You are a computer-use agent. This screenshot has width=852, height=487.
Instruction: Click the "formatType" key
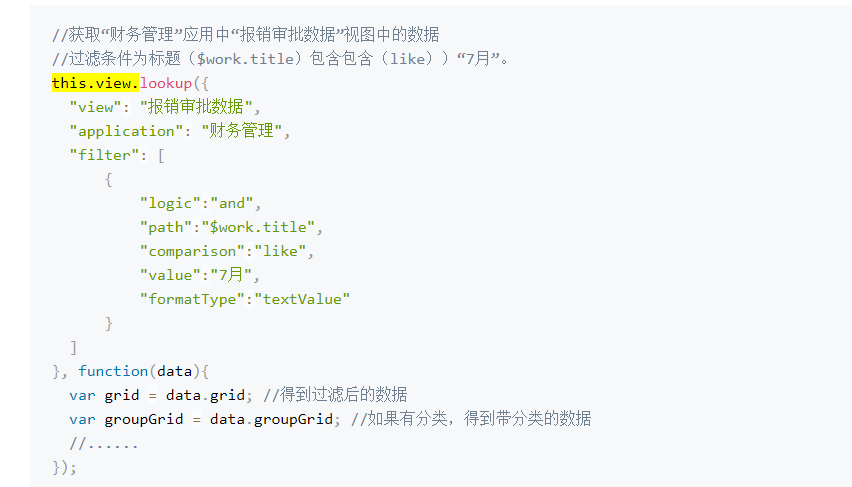tap(192, 299)
